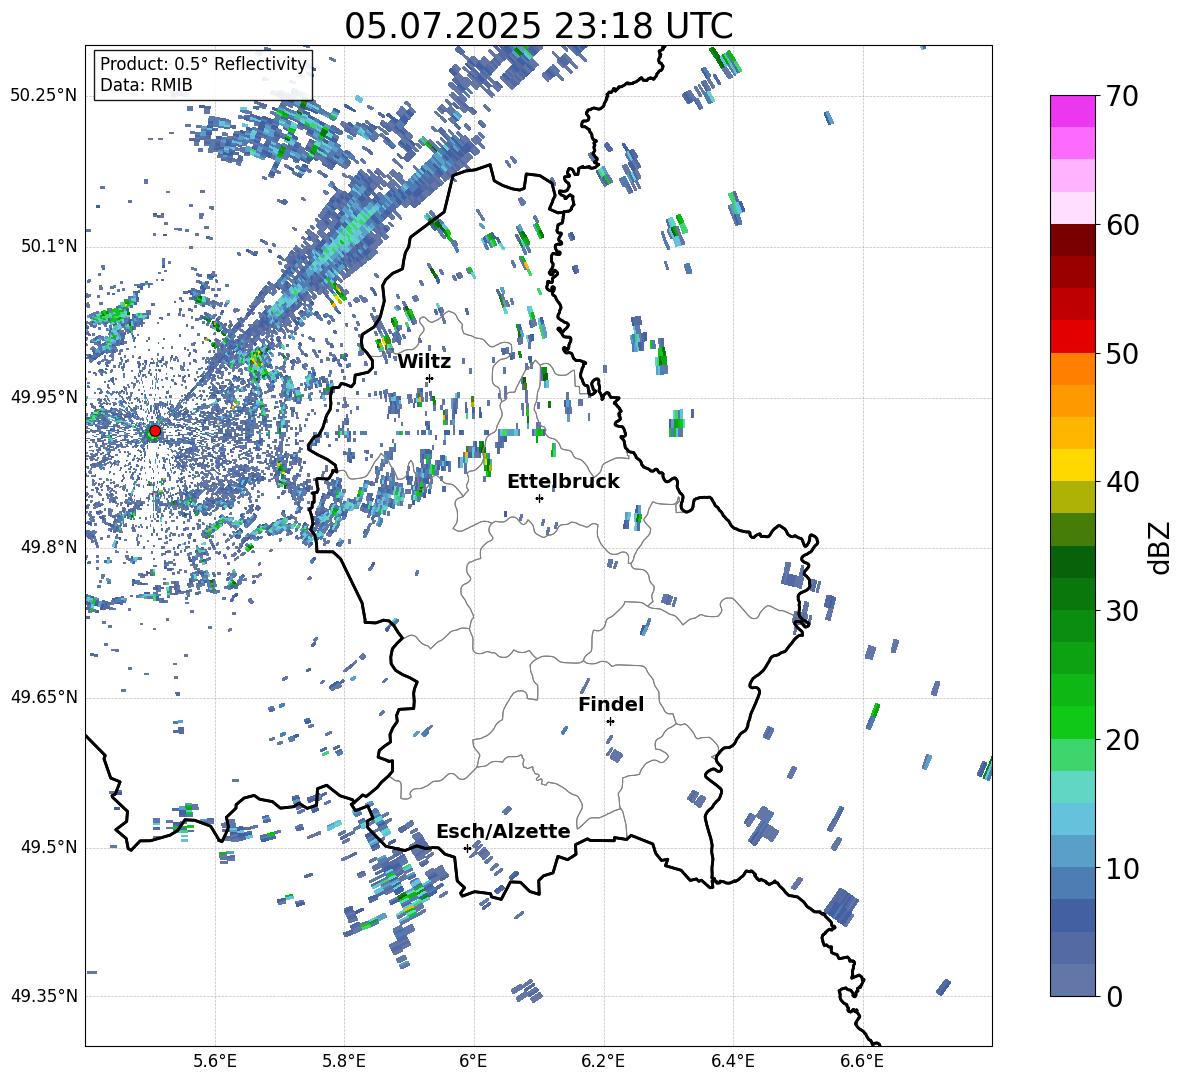
Task: Click the colorbar tick label 70
Action: [1122, 96]
